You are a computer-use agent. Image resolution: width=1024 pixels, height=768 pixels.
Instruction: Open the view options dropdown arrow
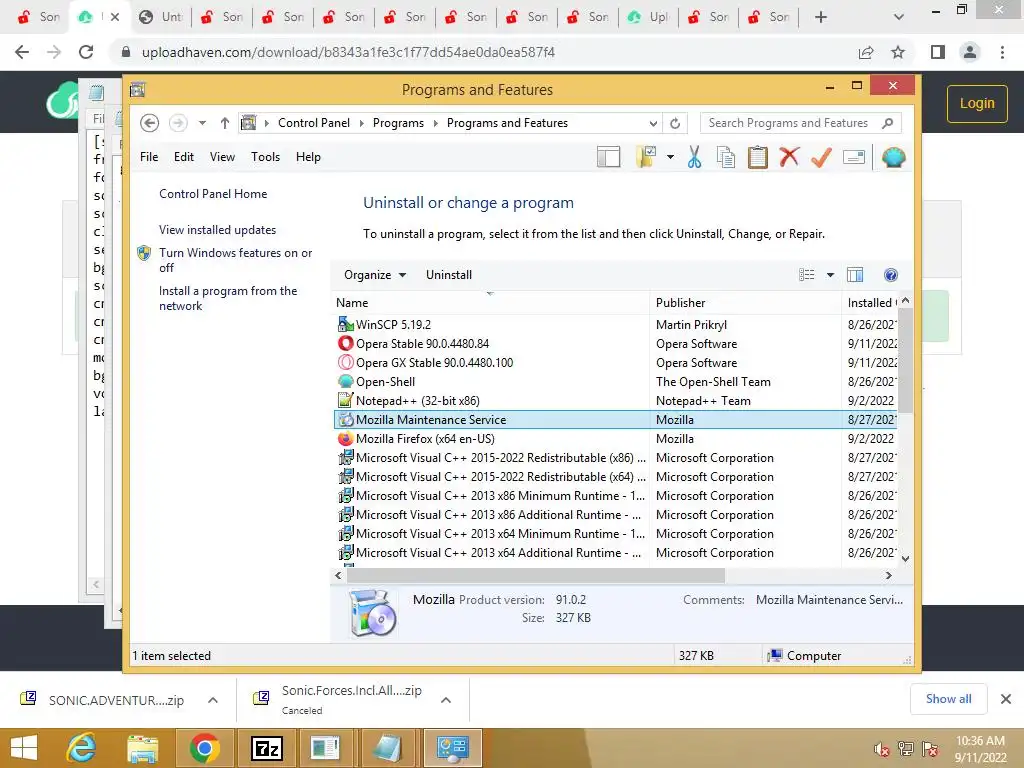point(831,275)
